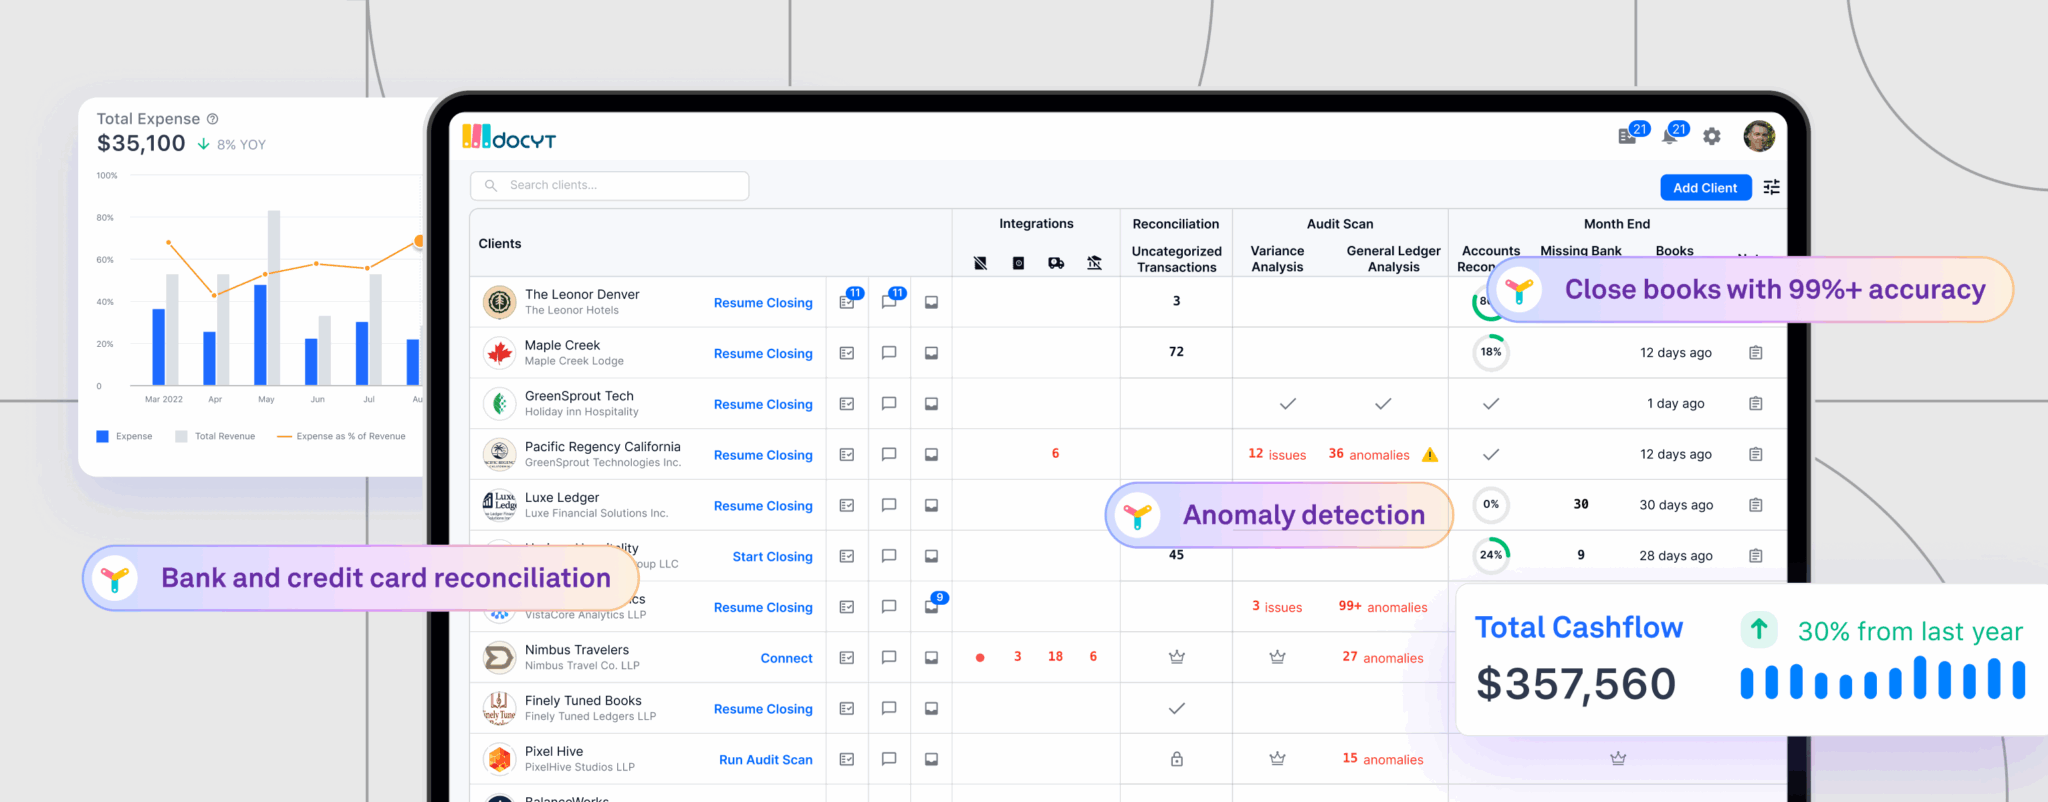Click the help icon next to Total Expense
The height and width of the screenshot is (802, 2048).
[x=212, y=119]
